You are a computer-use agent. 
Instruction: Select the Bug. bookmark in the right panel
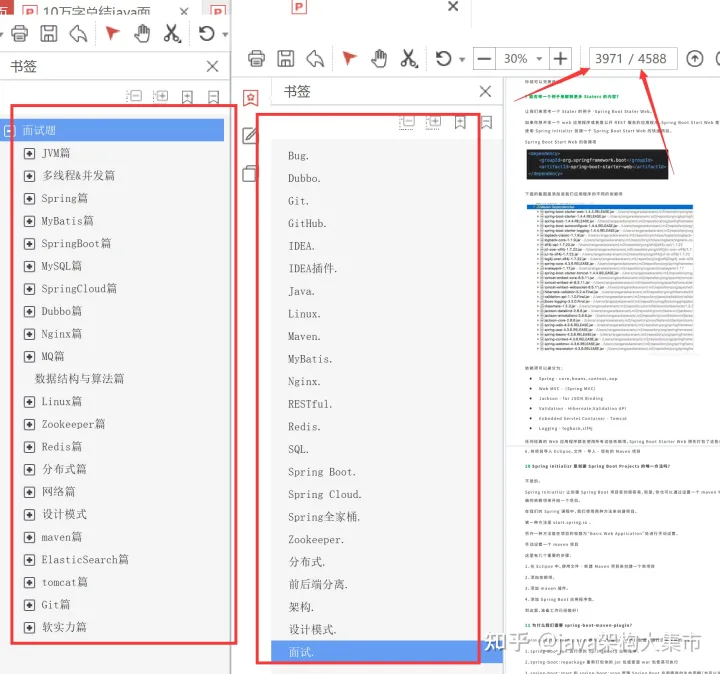pyautogui.click(x=298, y=156)
